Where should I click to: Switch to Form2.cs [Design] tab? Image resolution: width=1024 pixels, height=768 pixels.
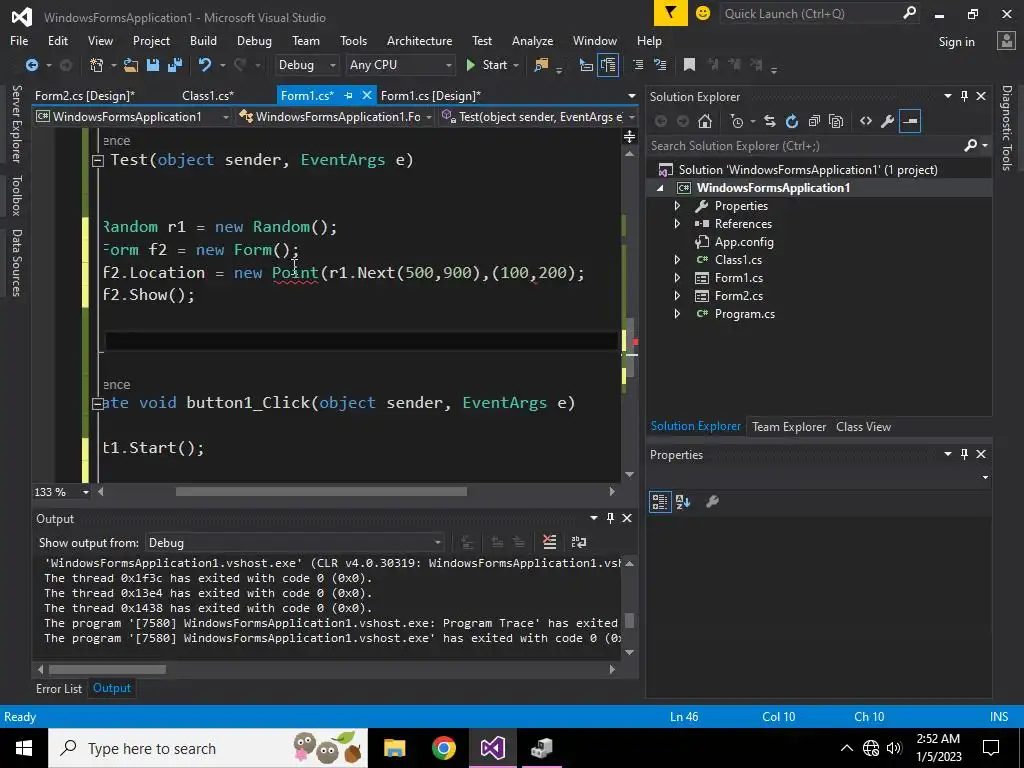[x=85, y=95]
